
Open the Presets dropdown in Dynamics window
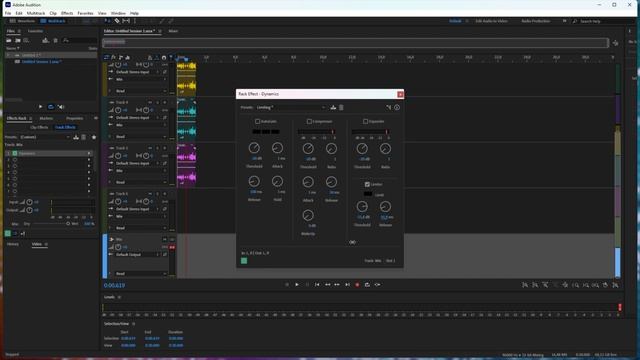click(x=291, y=107)
